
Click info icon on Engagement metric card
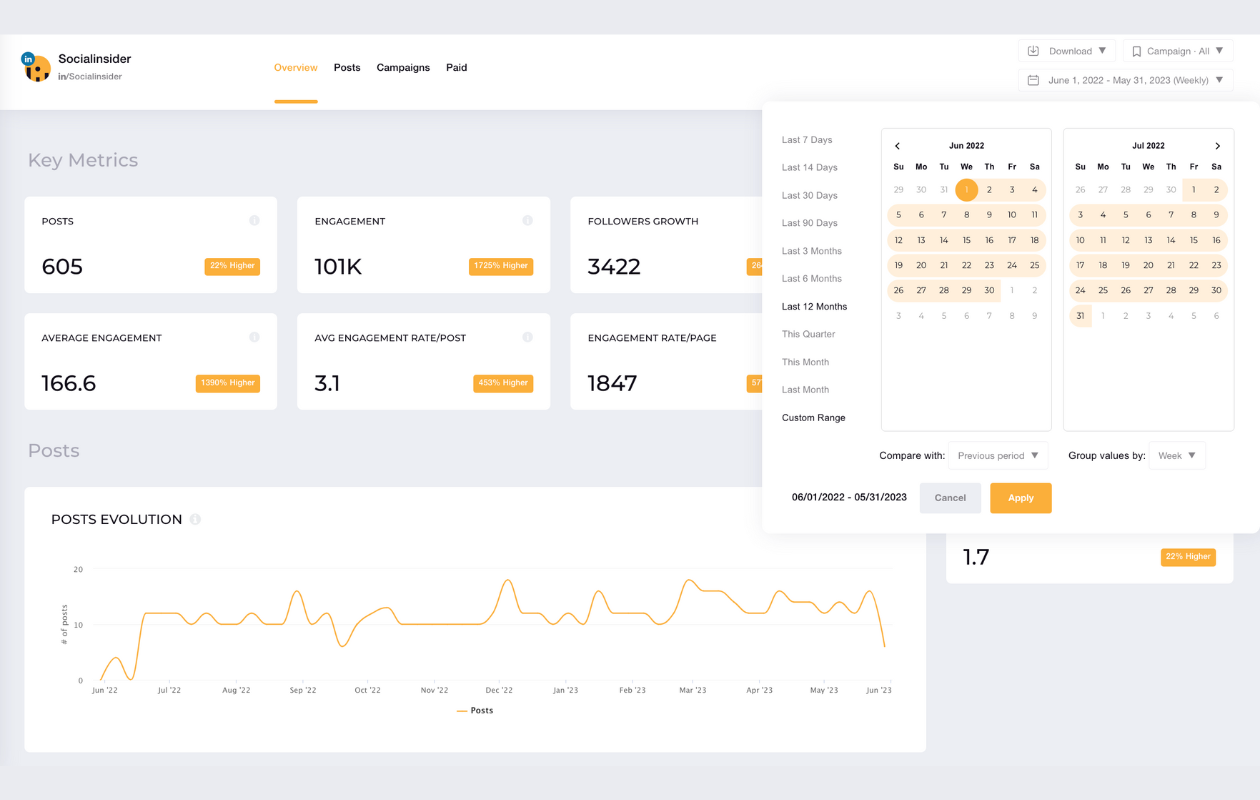pos(527,221)
